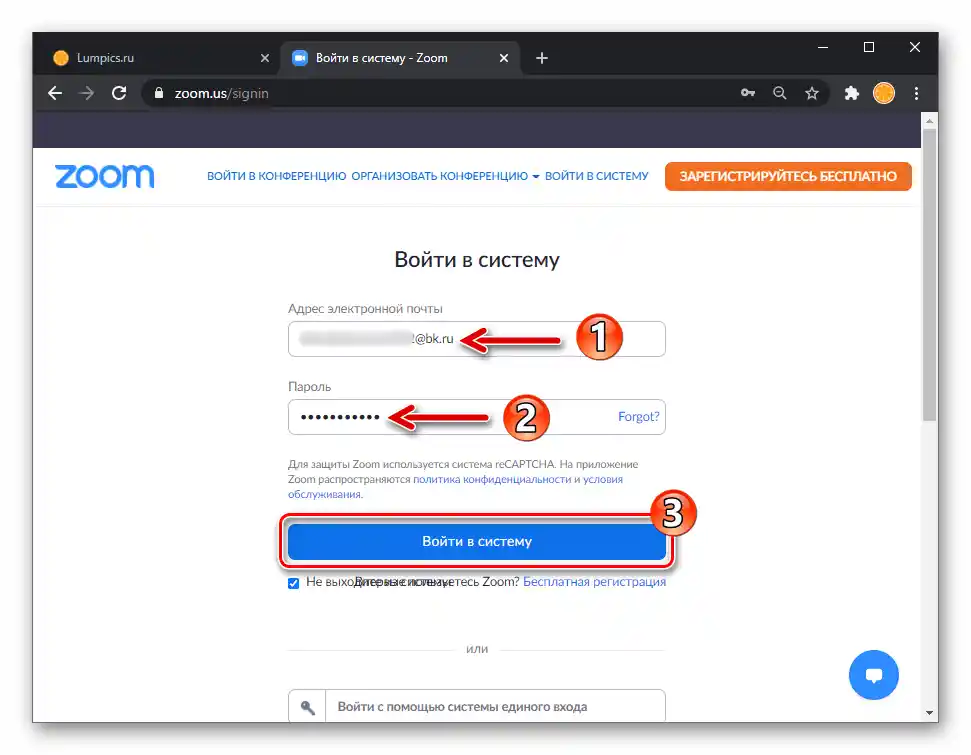Screen dimensions: 971x755
Task: Click the Forgot? password link
Action: [638, 416]
